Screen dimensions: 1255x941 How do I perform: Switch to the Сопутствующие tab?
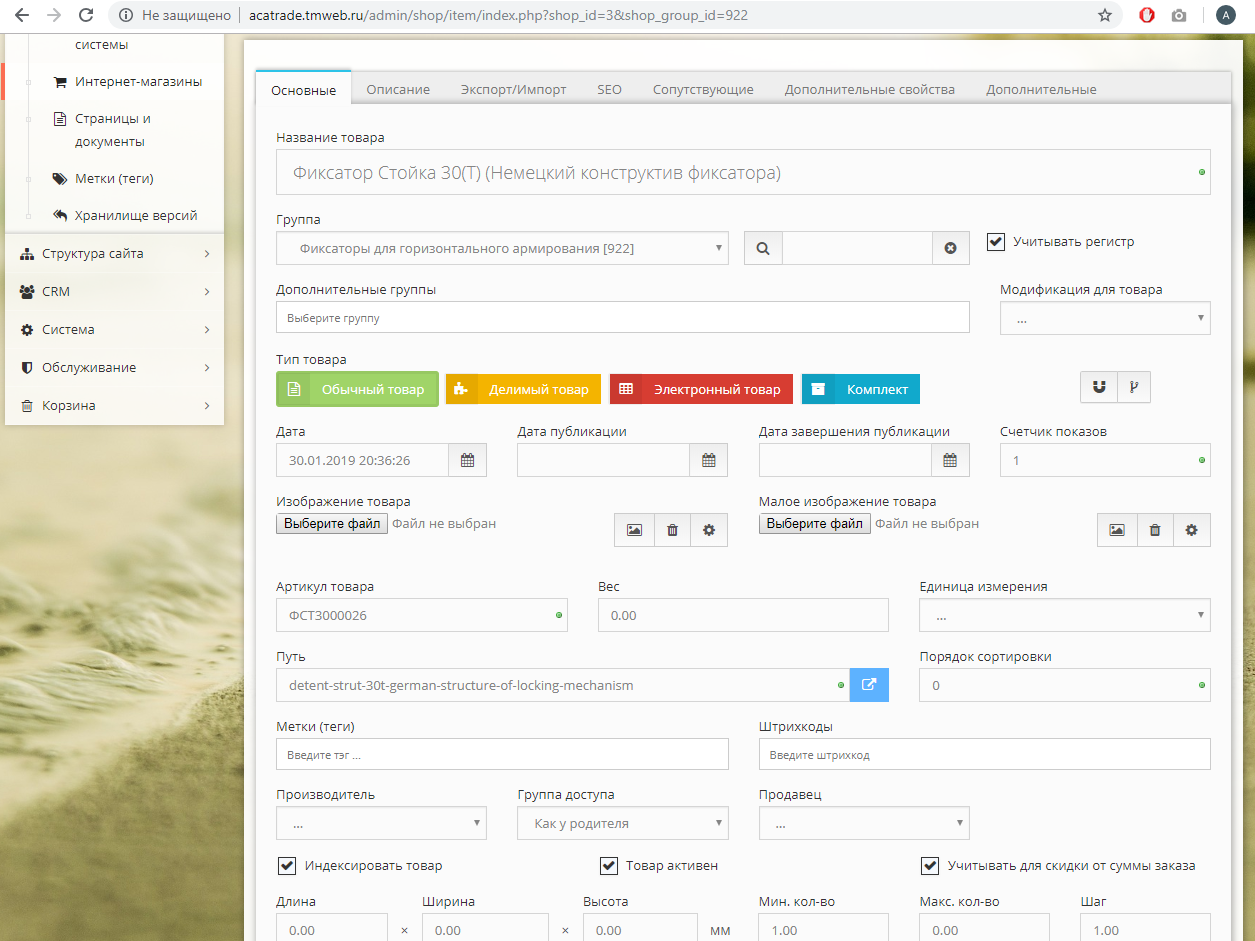703,89
